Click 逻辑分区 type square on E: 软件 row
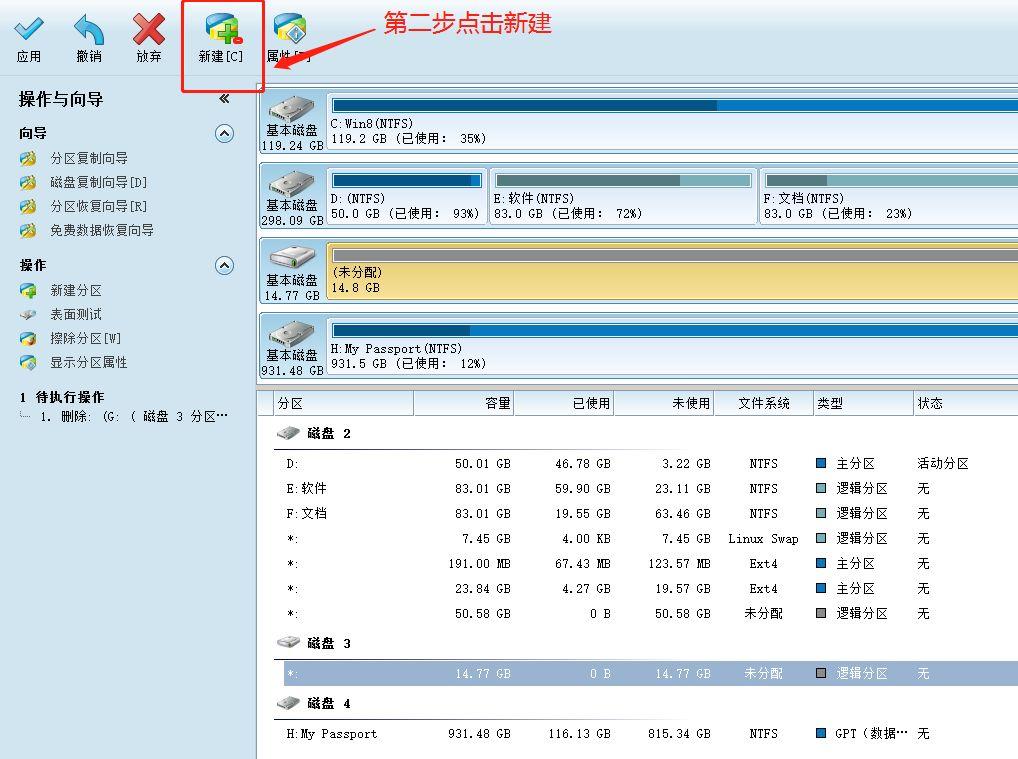The width and height of the screenshot is (1018, 759). coord(821,488)
